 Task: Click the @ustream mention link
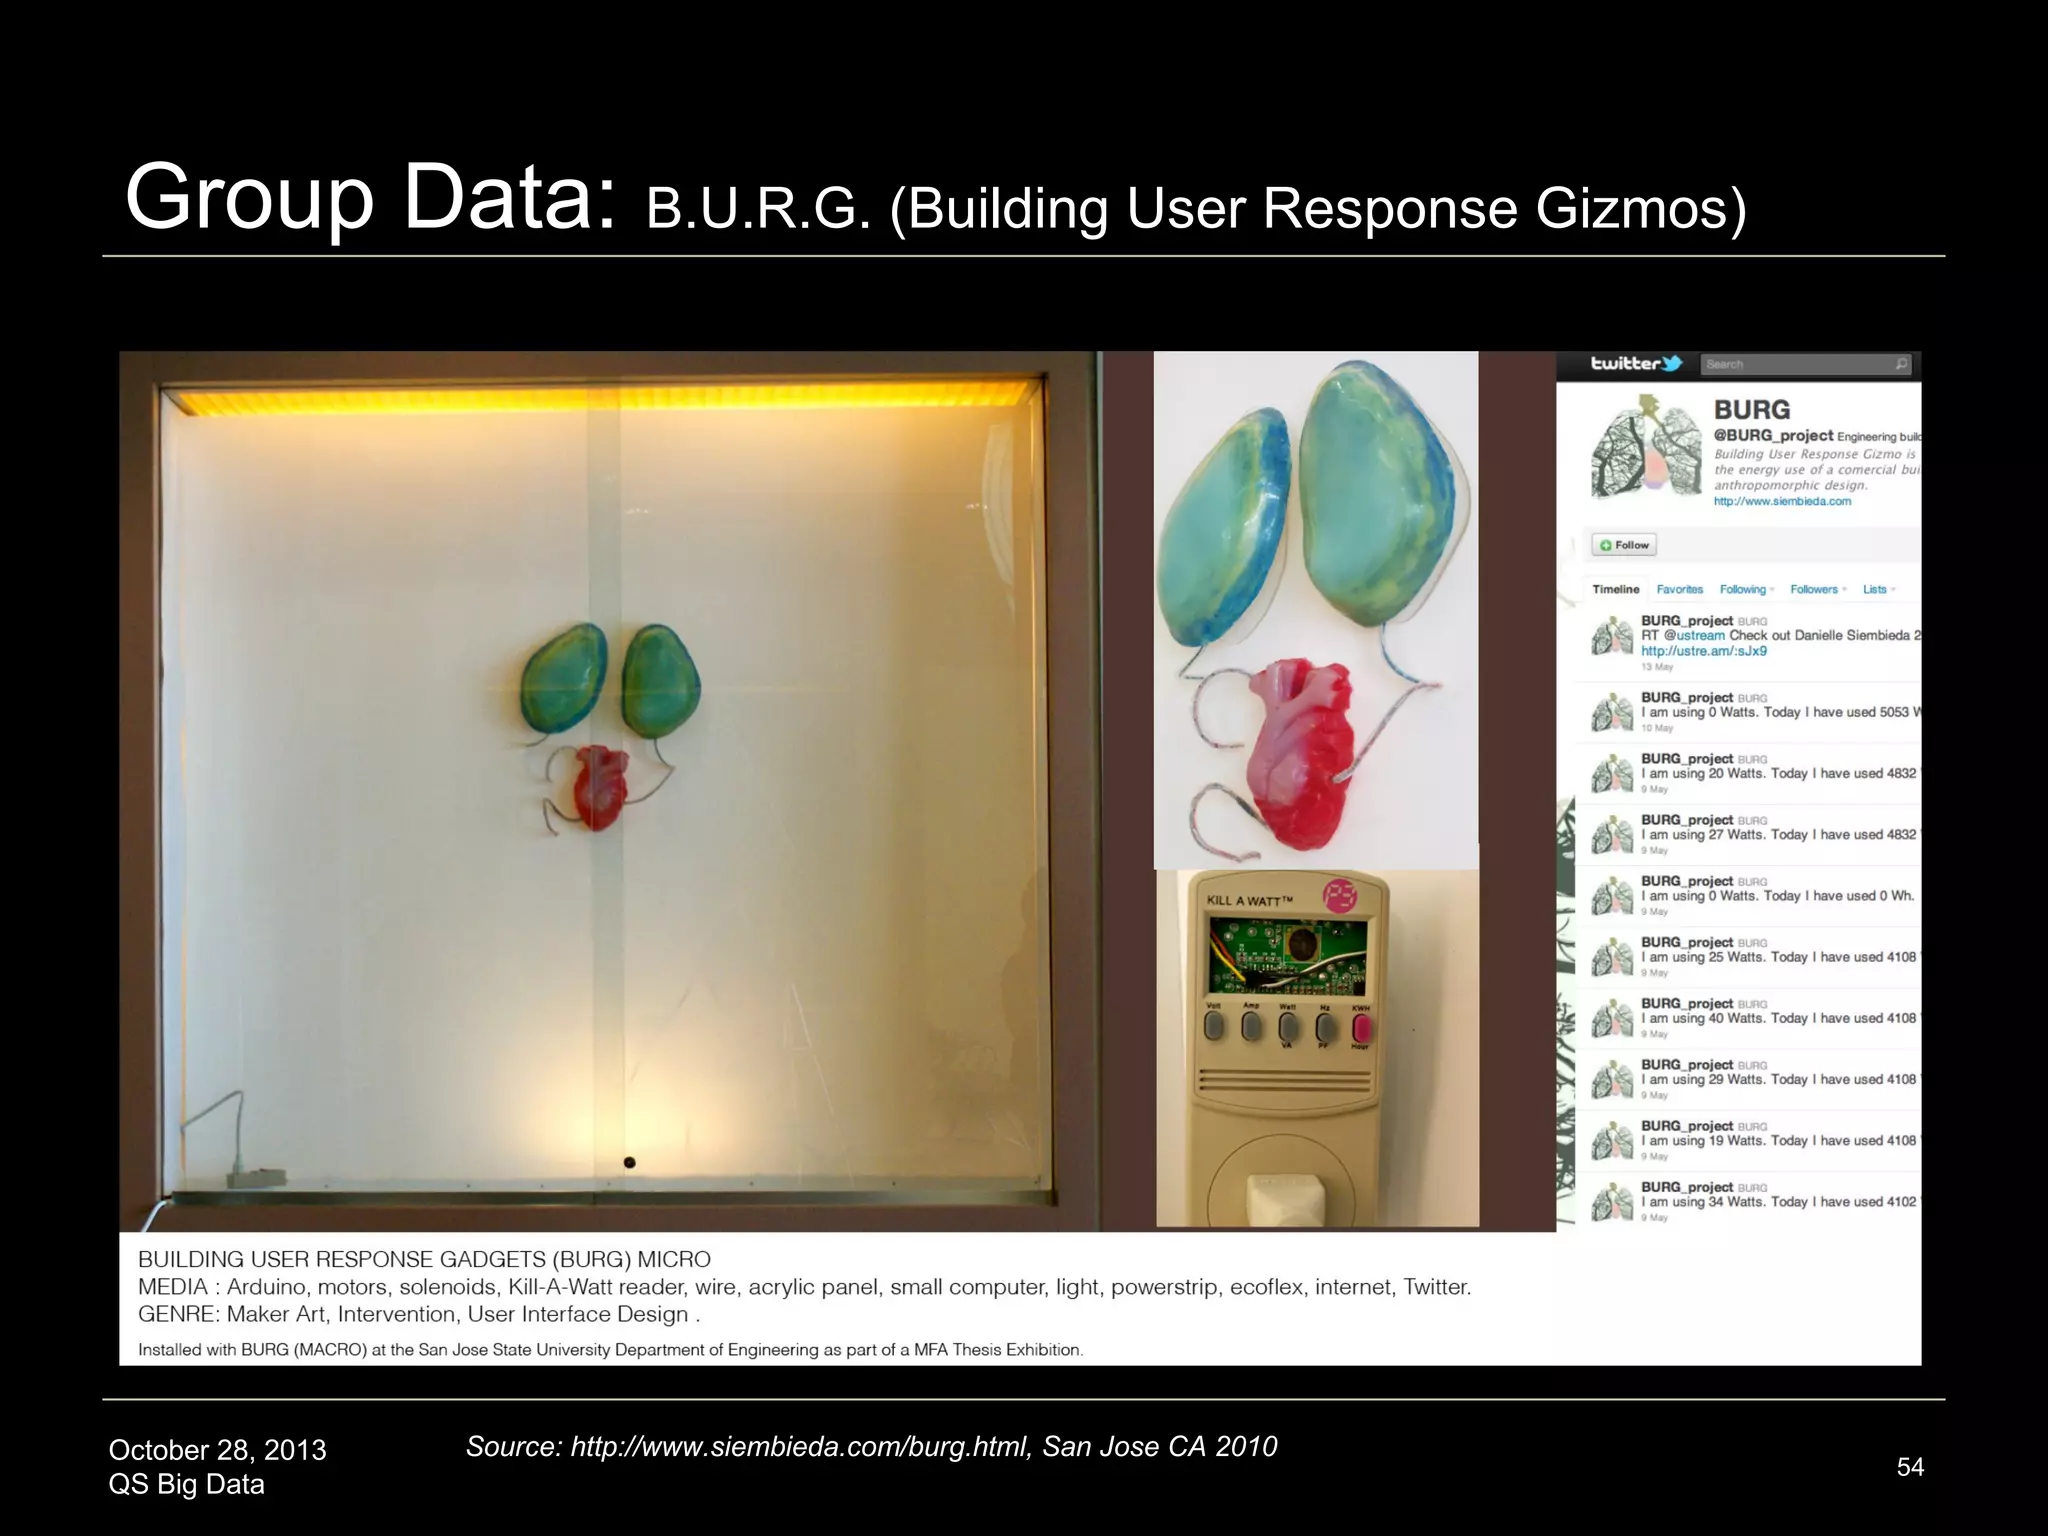(1695, 636)
